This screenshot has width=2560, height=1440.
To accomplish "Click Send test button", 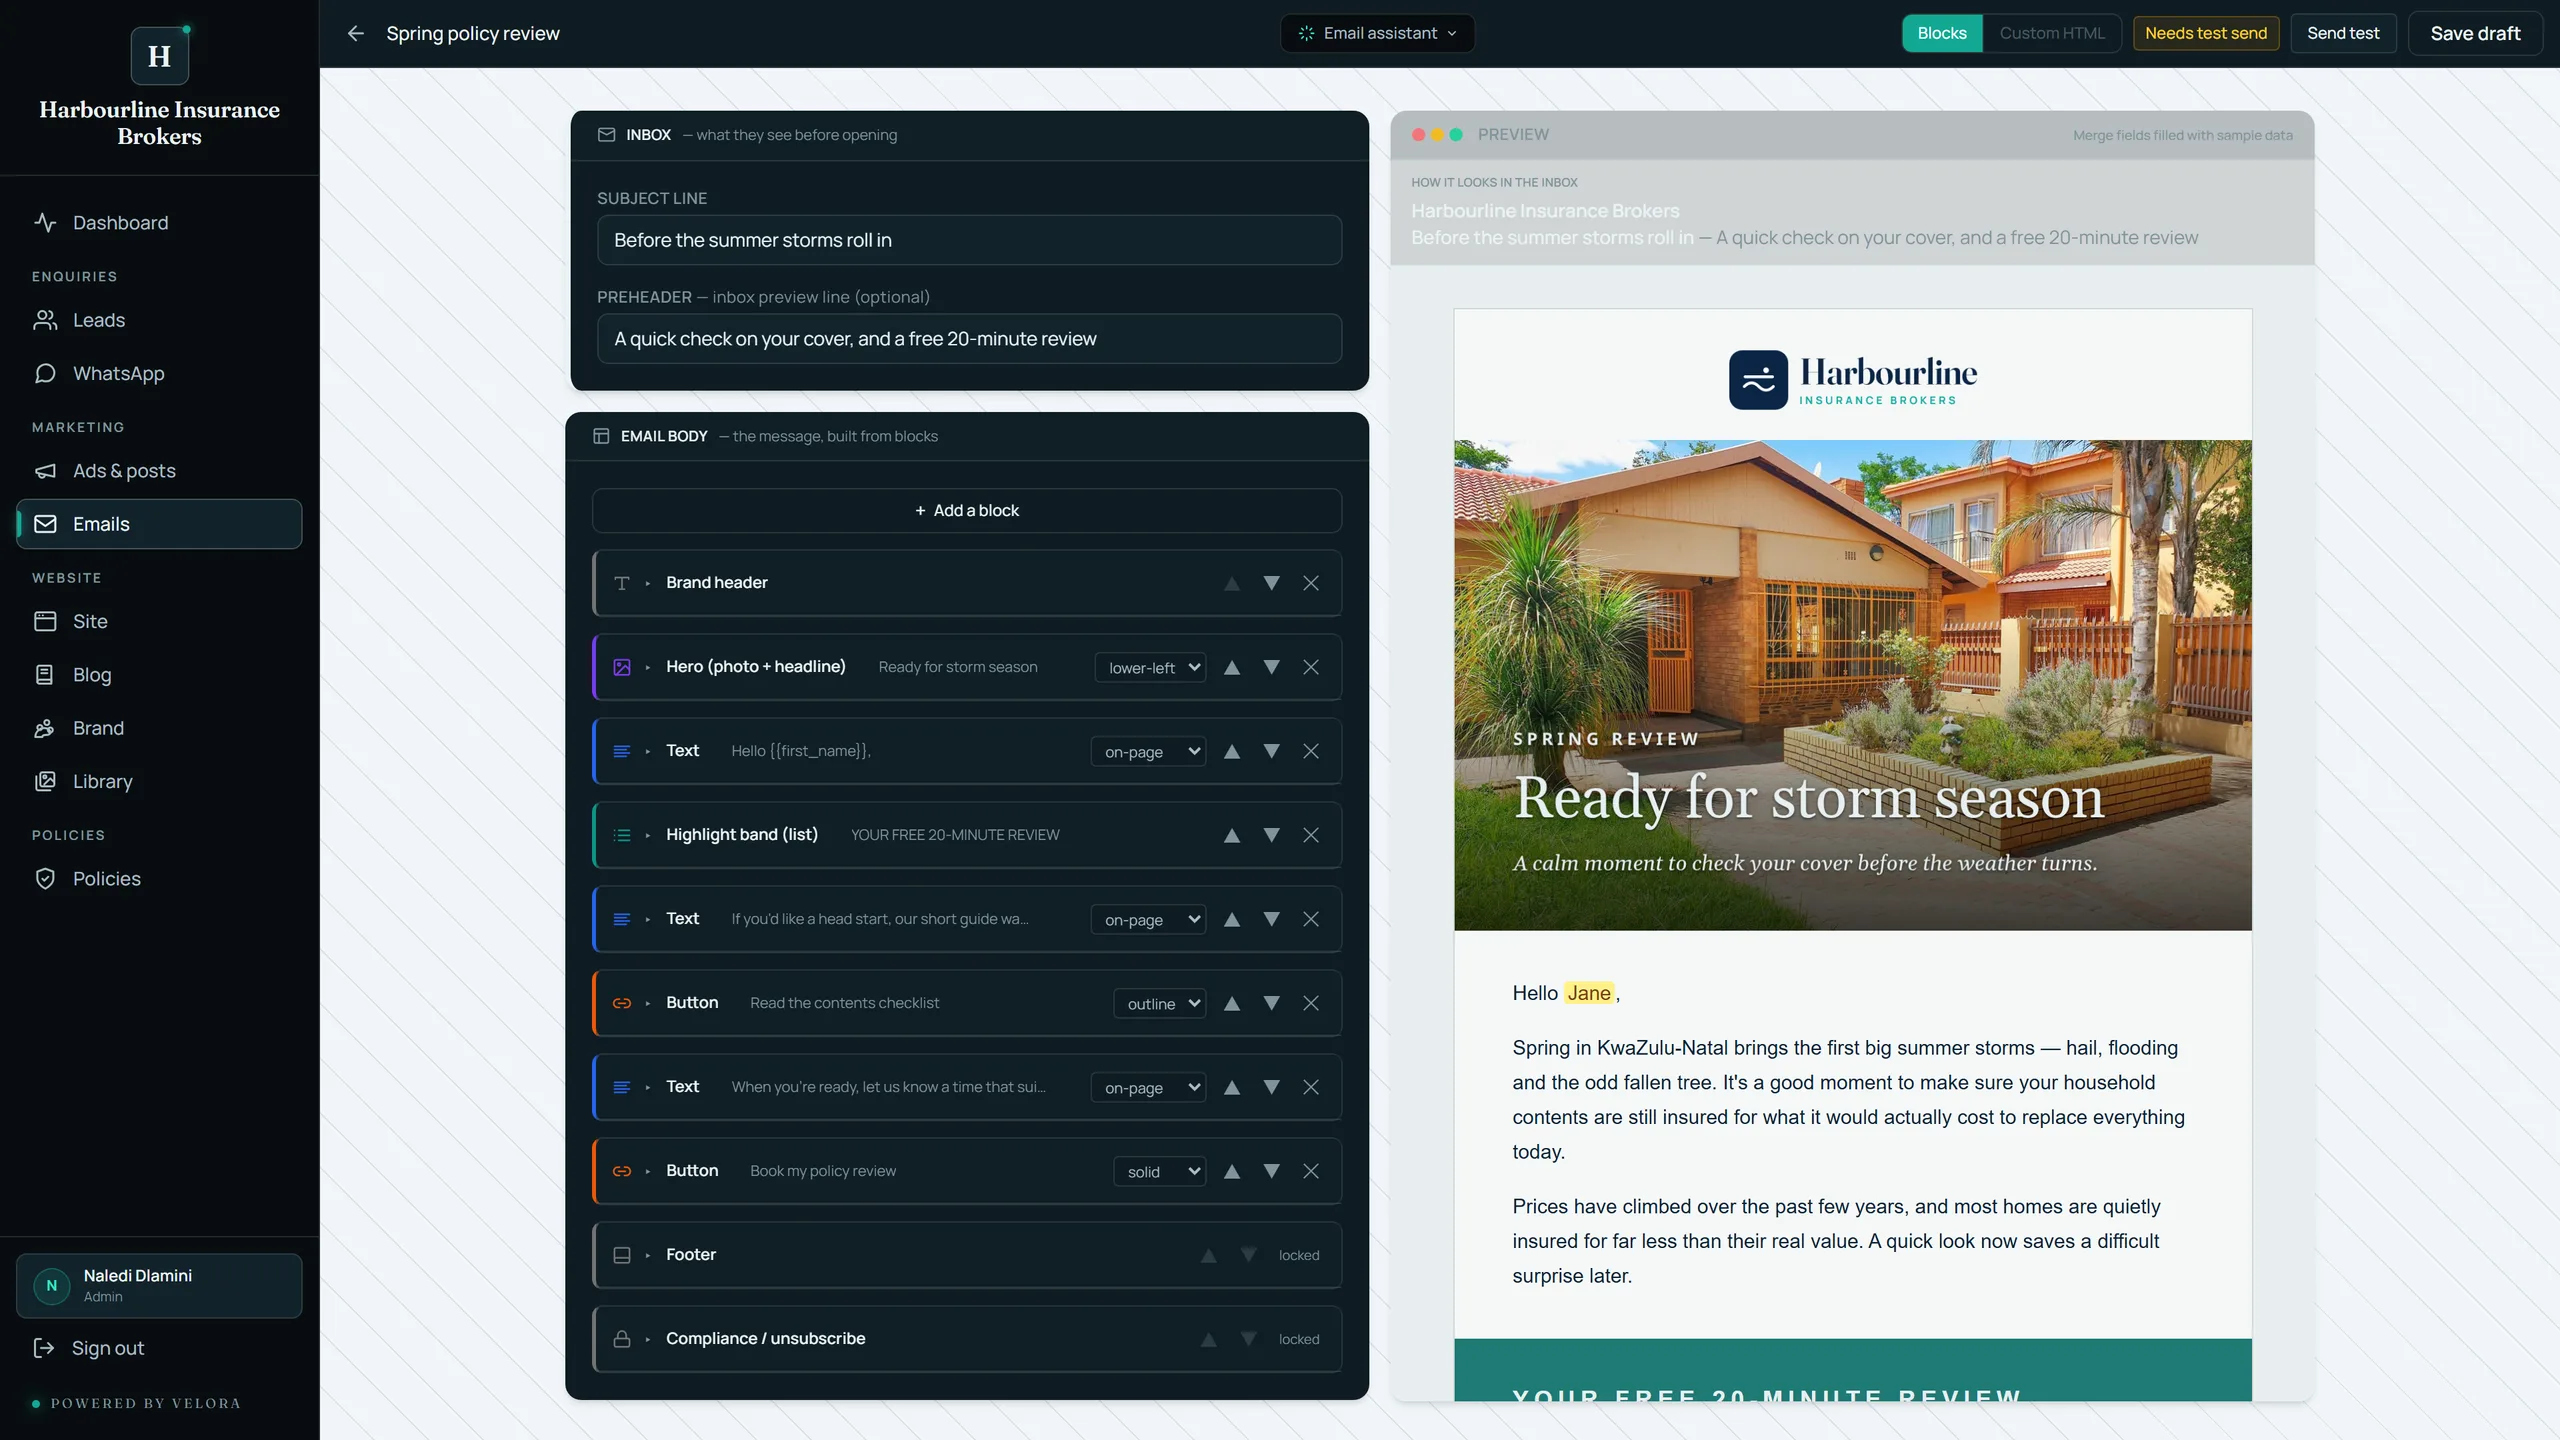I will pos(2343,33).
